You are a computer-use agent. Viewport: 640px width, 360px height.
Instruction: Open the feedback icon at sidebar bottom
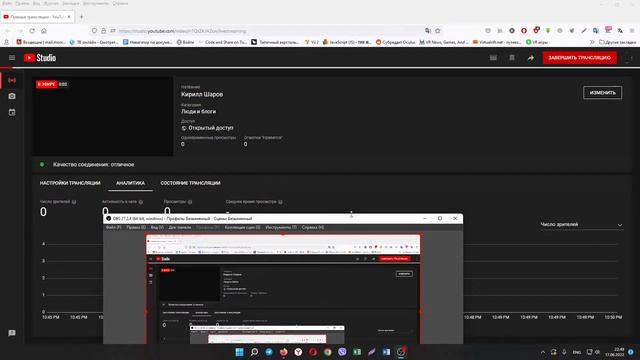click(x=12, y=333)
